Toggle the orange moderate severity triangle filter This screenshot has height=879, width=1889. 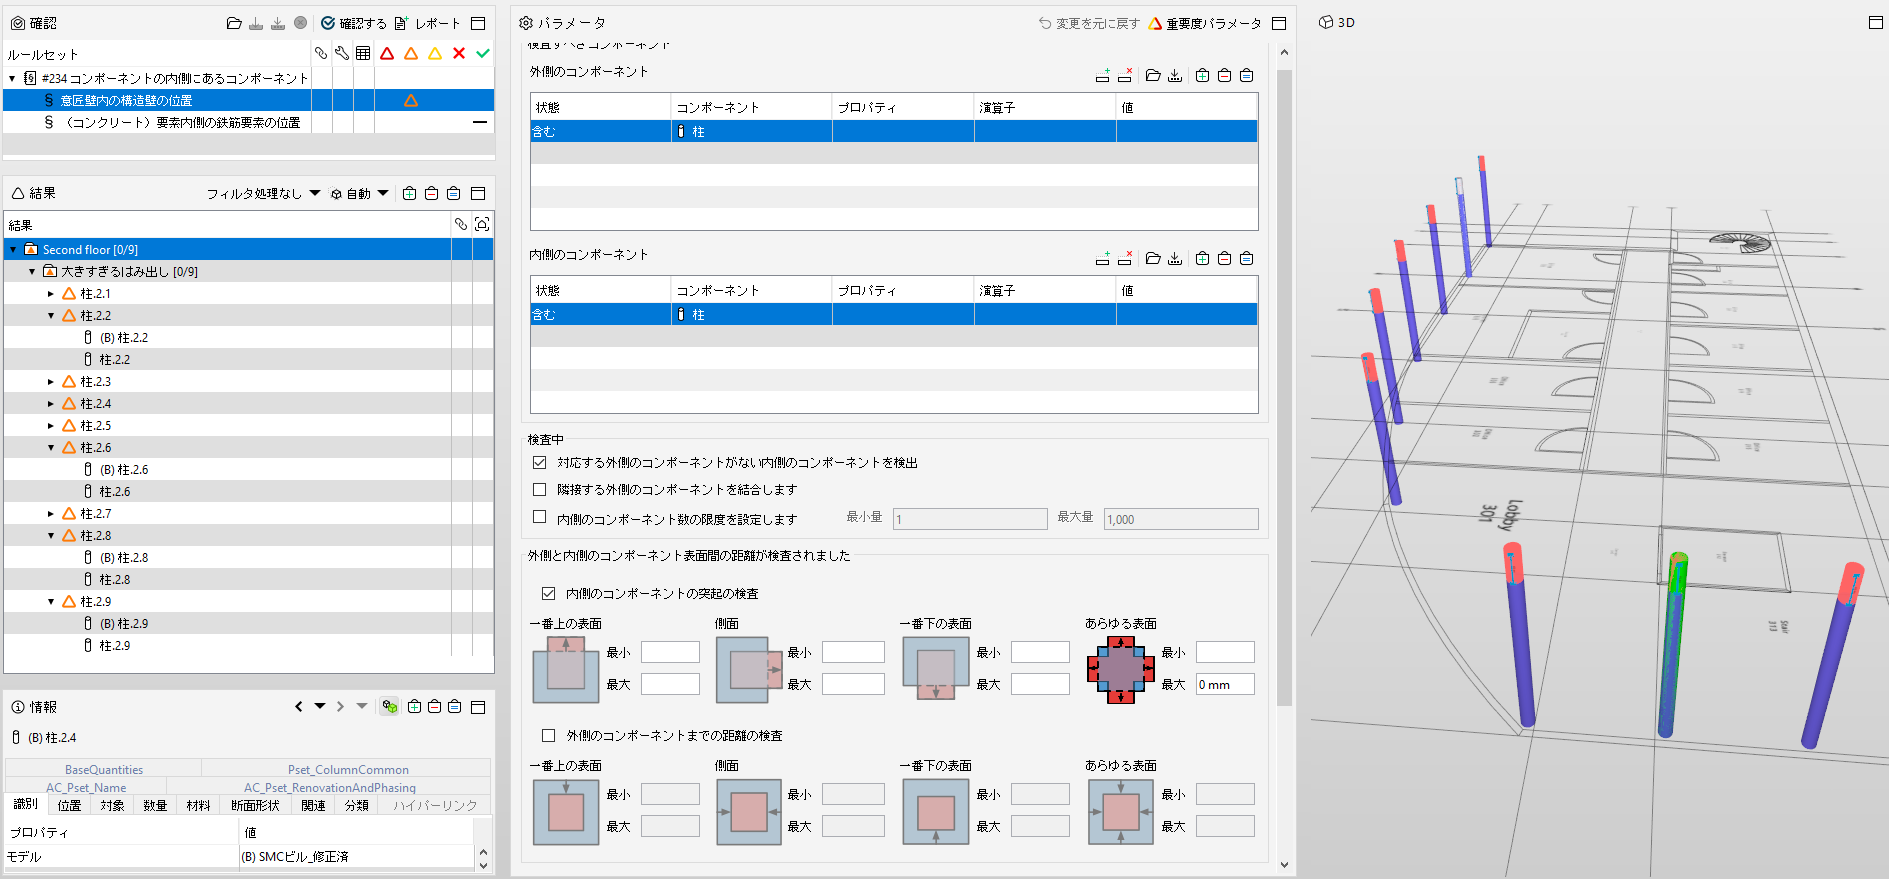411,54
